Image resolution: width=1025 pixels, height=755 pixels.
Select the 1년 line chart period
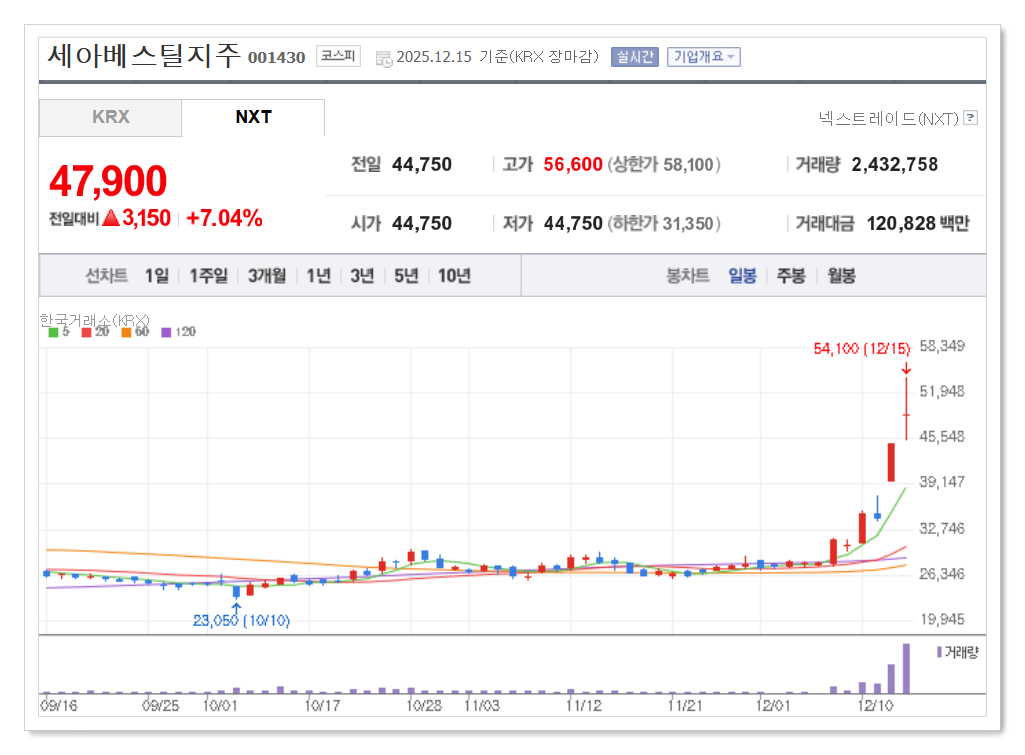[318, 276]
